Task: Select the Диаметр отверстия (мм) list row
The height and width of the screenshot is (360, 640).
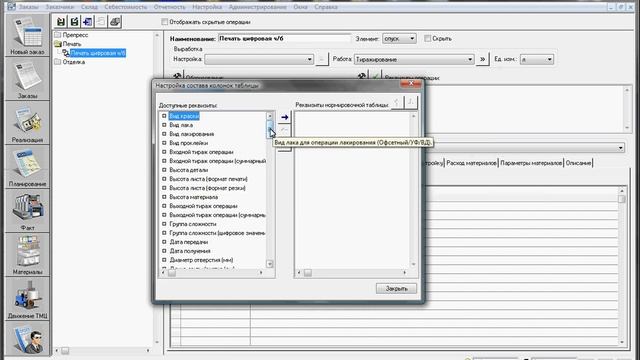Action: coord(201,260)
